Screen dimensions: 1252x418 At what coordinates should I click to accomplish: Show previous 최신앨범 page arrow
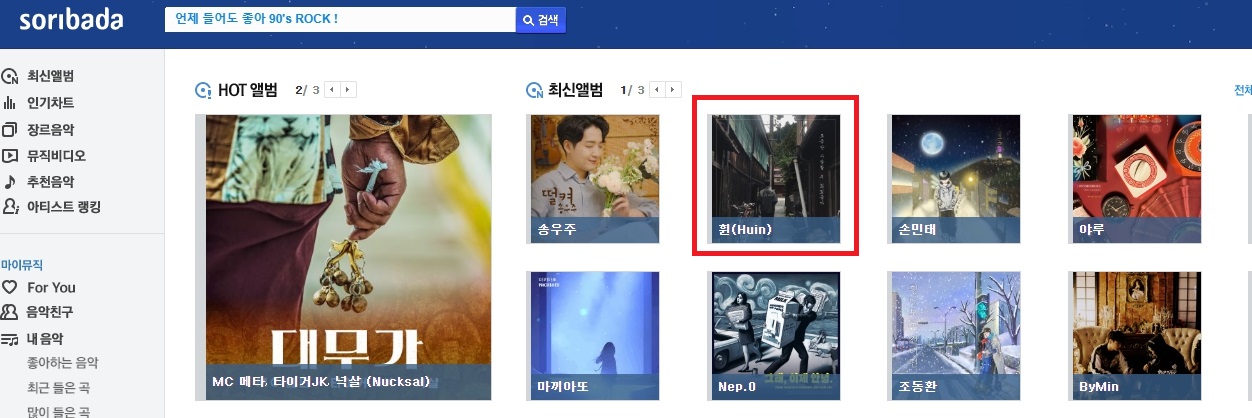[x=658, y=90]
